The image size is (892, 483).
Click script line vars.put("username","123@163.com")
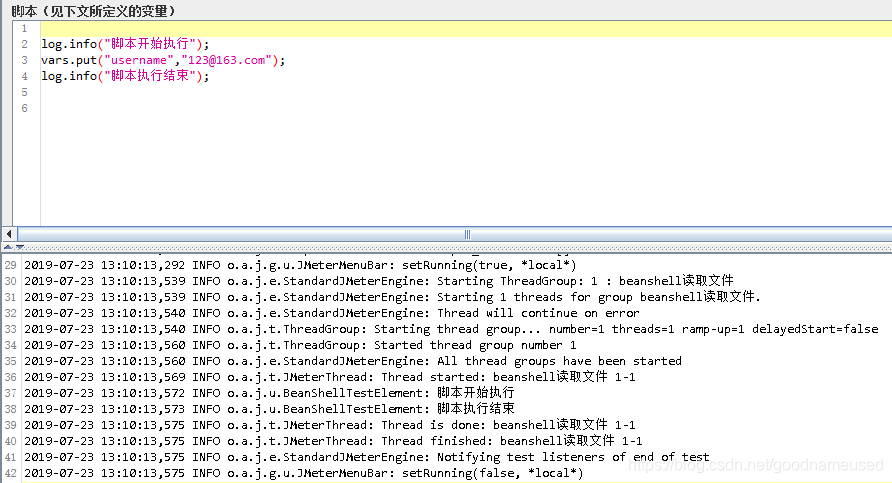(163, 60)
